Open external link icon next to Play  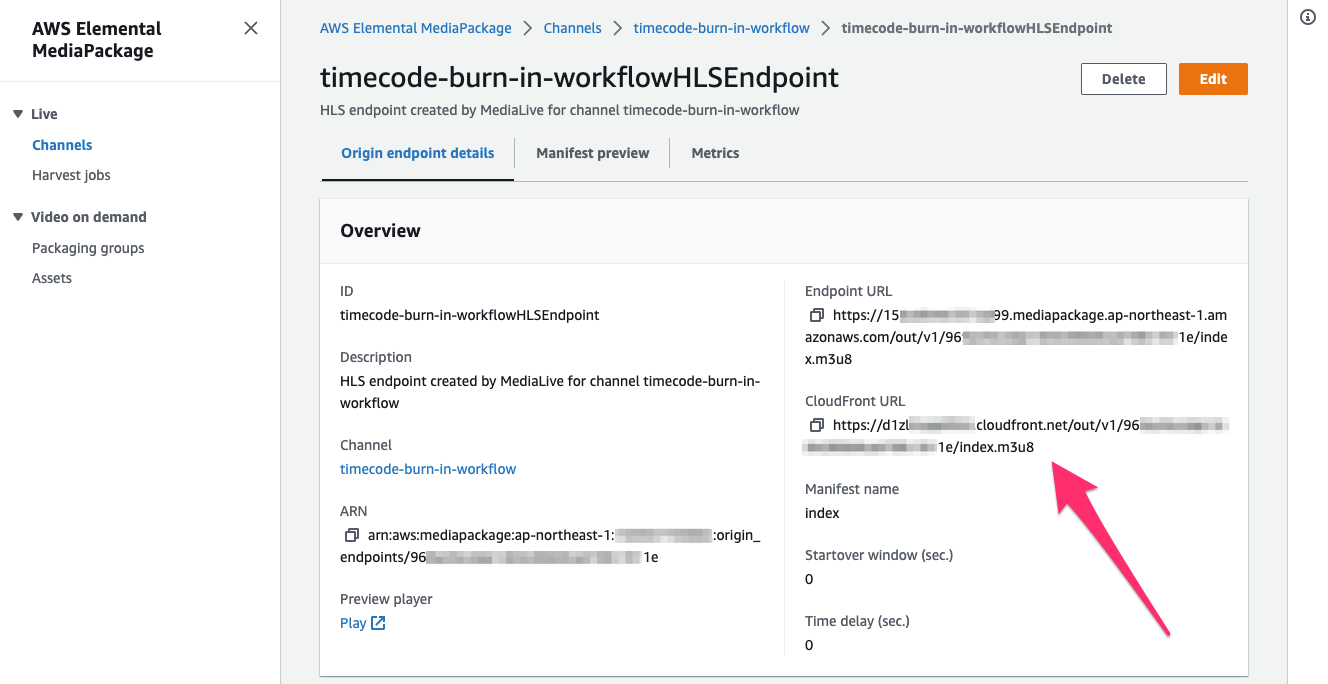tap(378, 623)
